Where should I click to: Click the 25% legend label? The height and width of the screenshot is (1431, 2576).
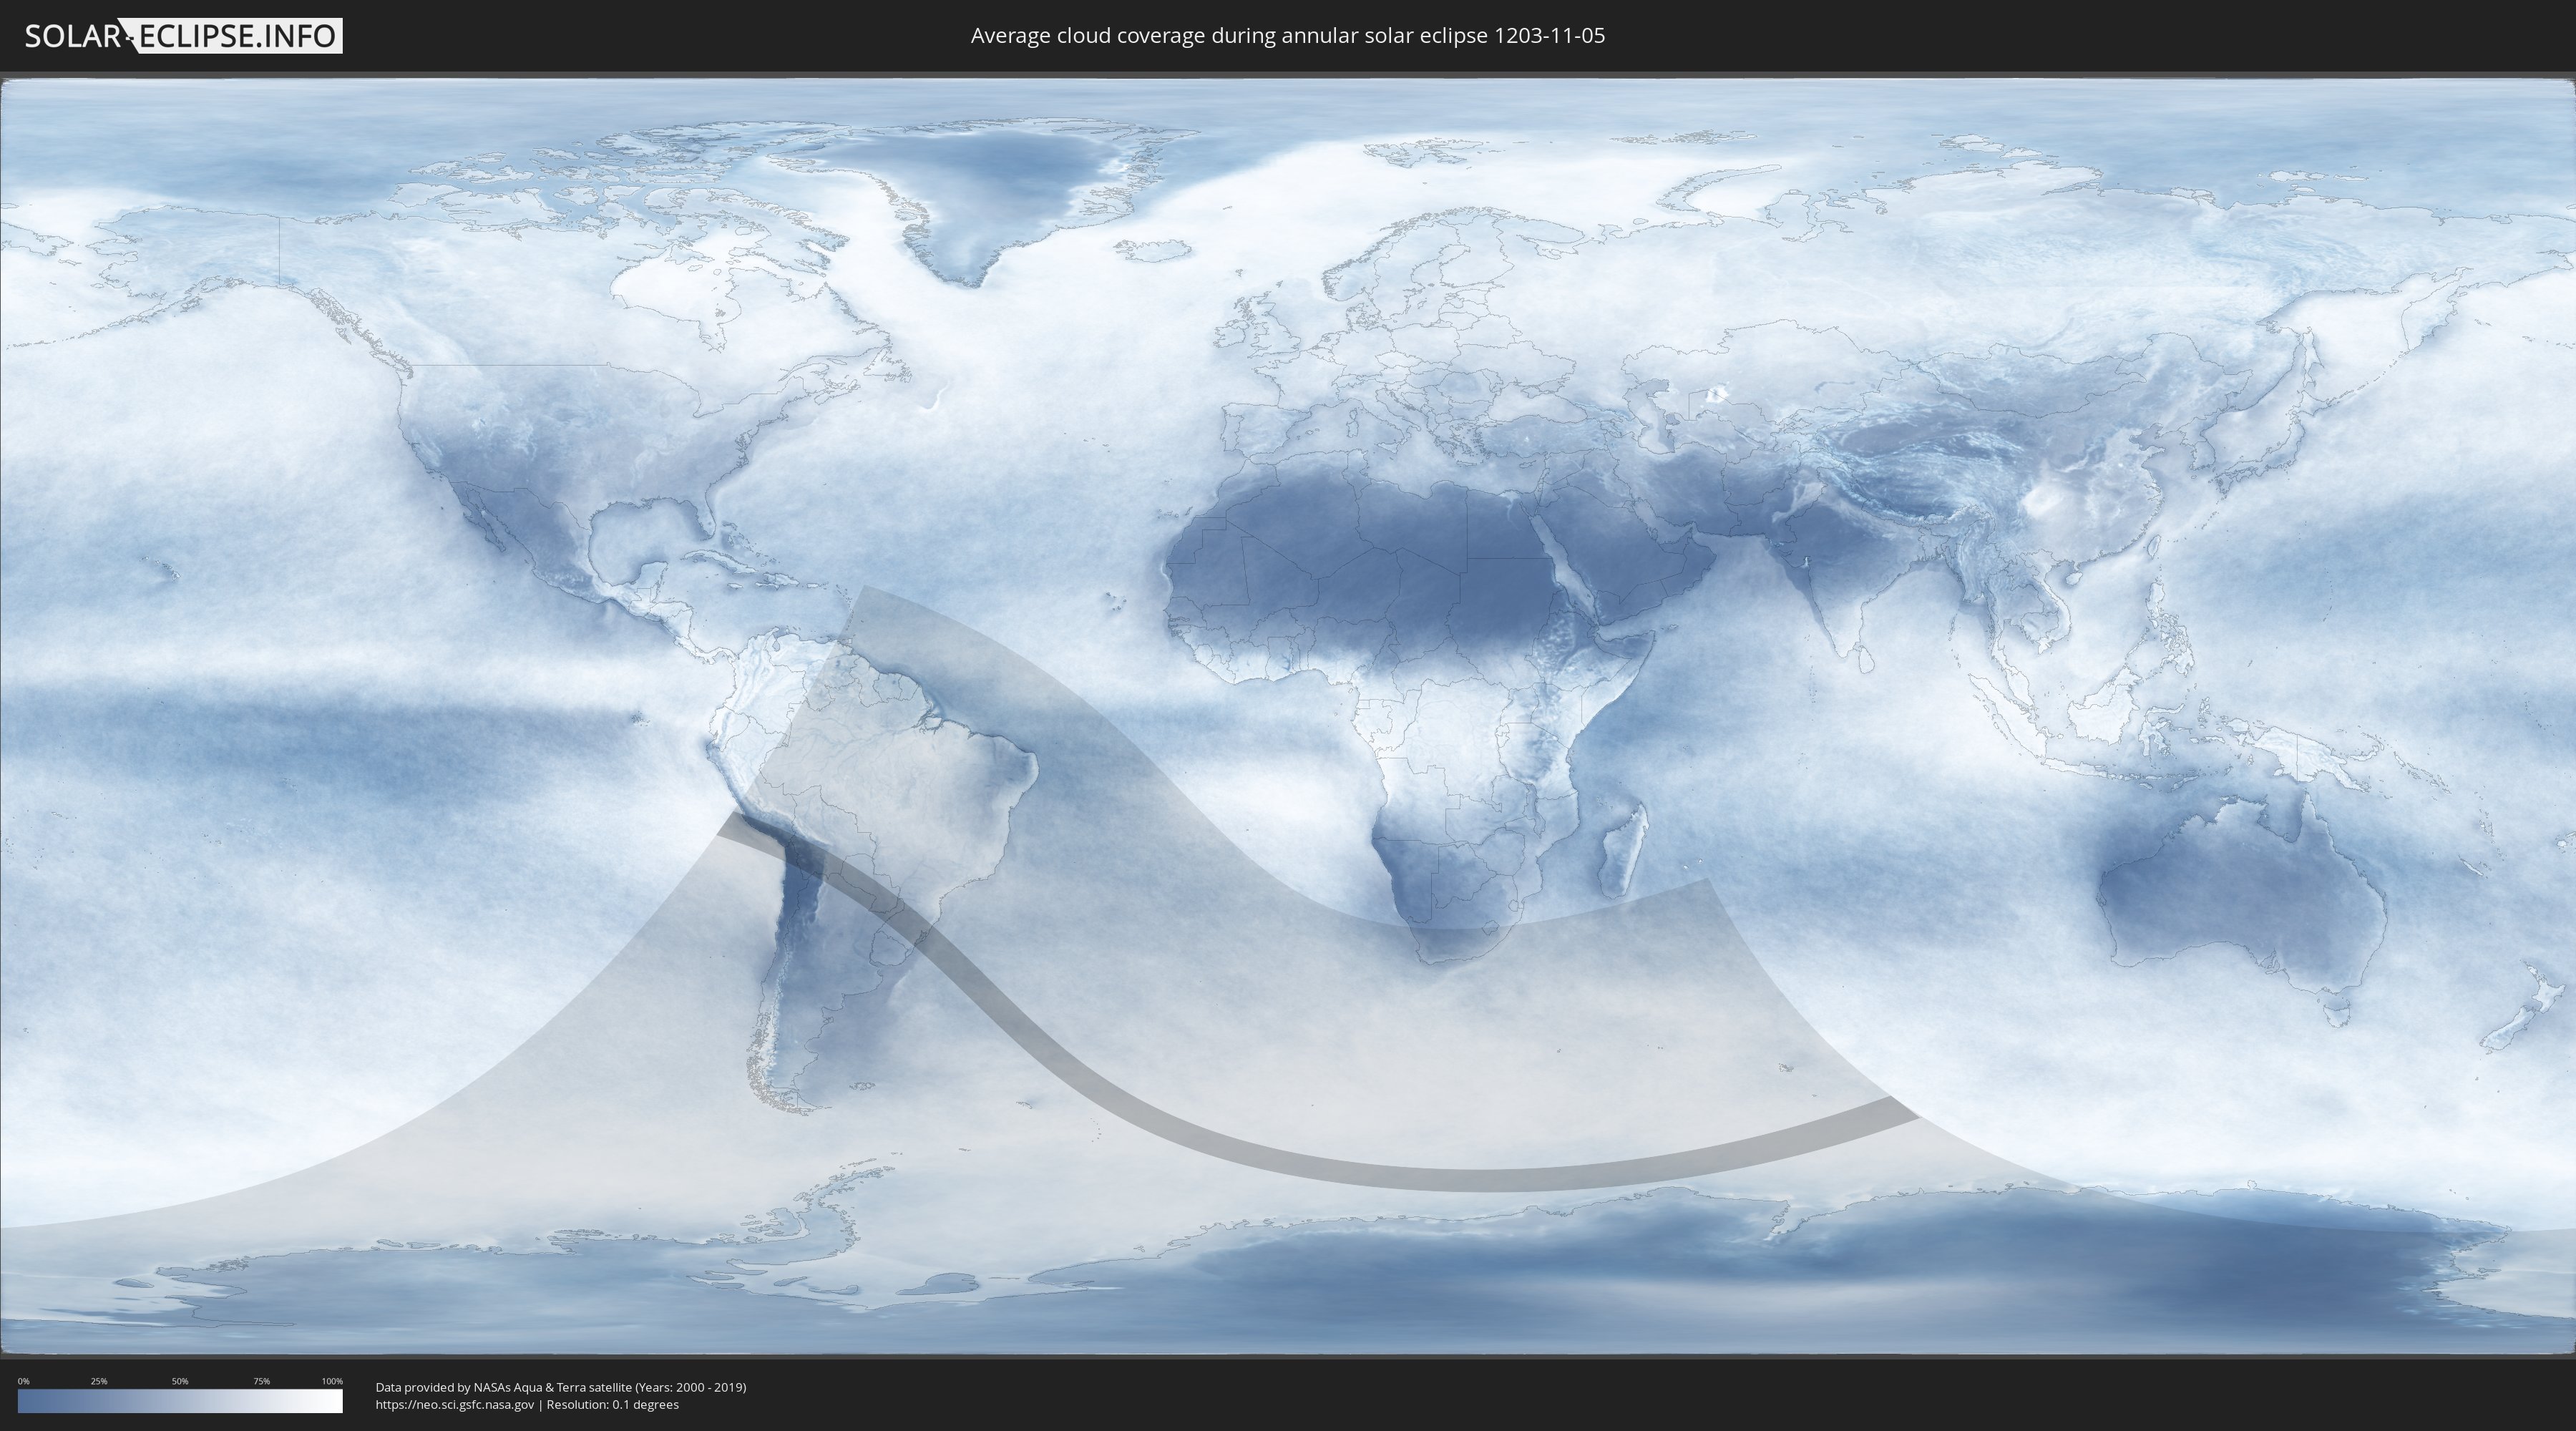(99, 1381)
